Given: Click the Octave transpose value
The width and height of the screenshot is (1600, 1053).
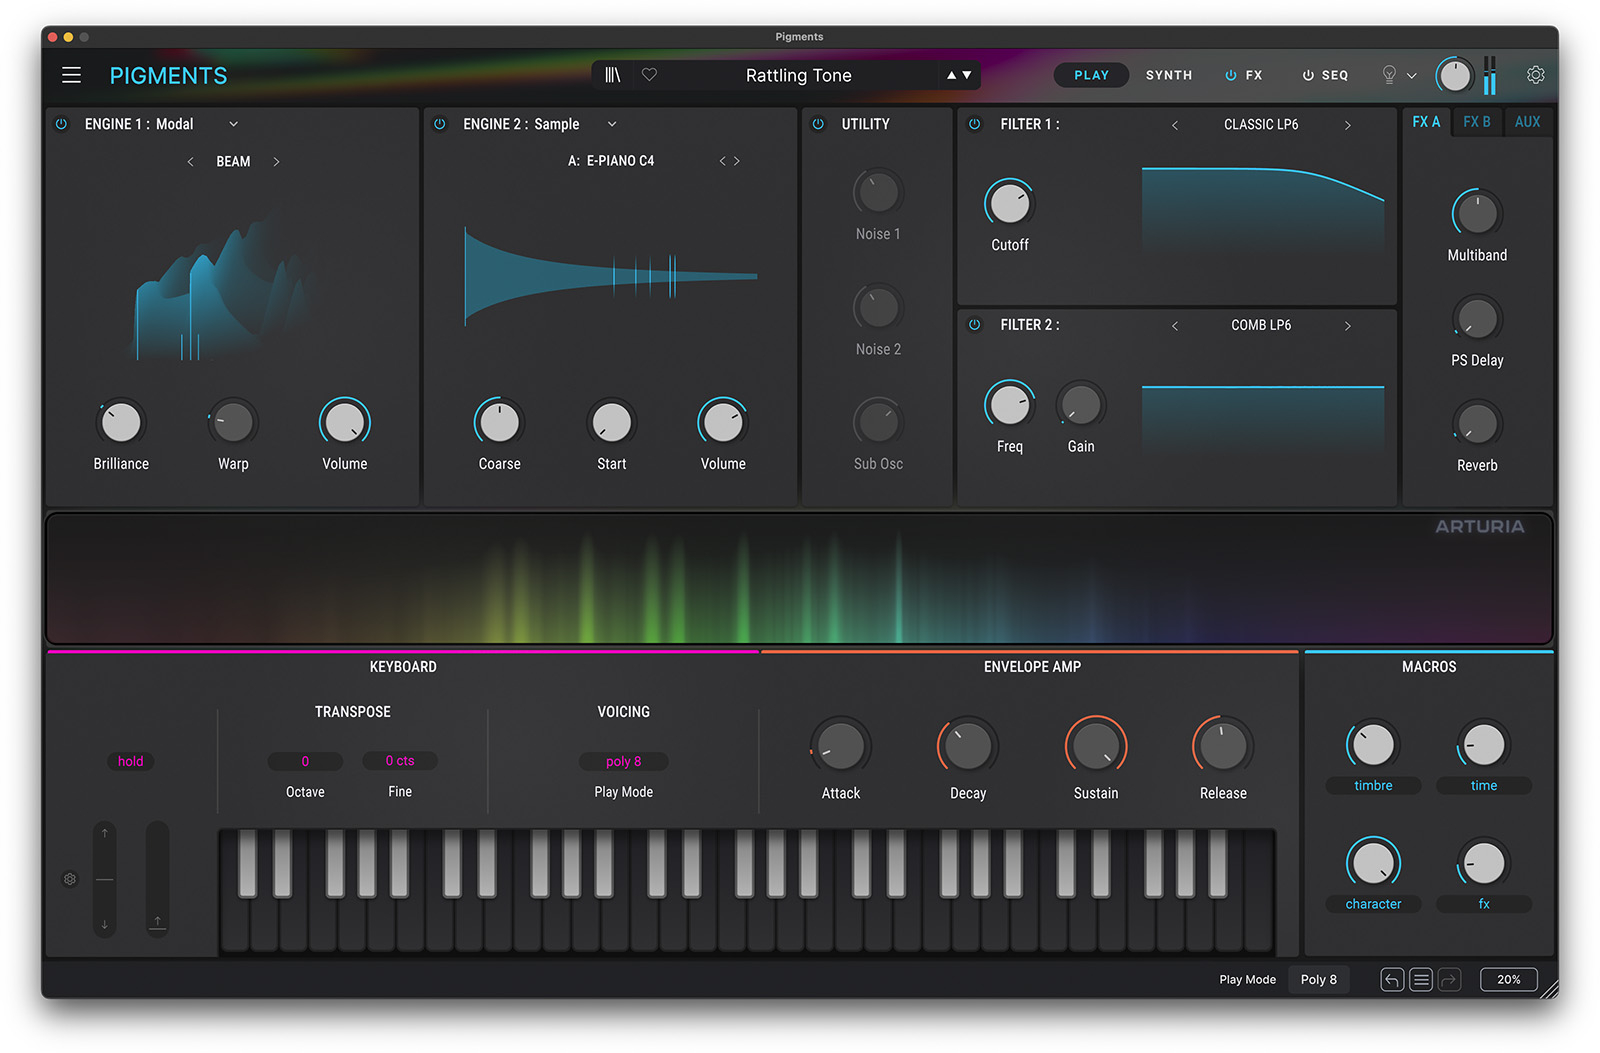Looking at the screenshot, I should point(305,761).
